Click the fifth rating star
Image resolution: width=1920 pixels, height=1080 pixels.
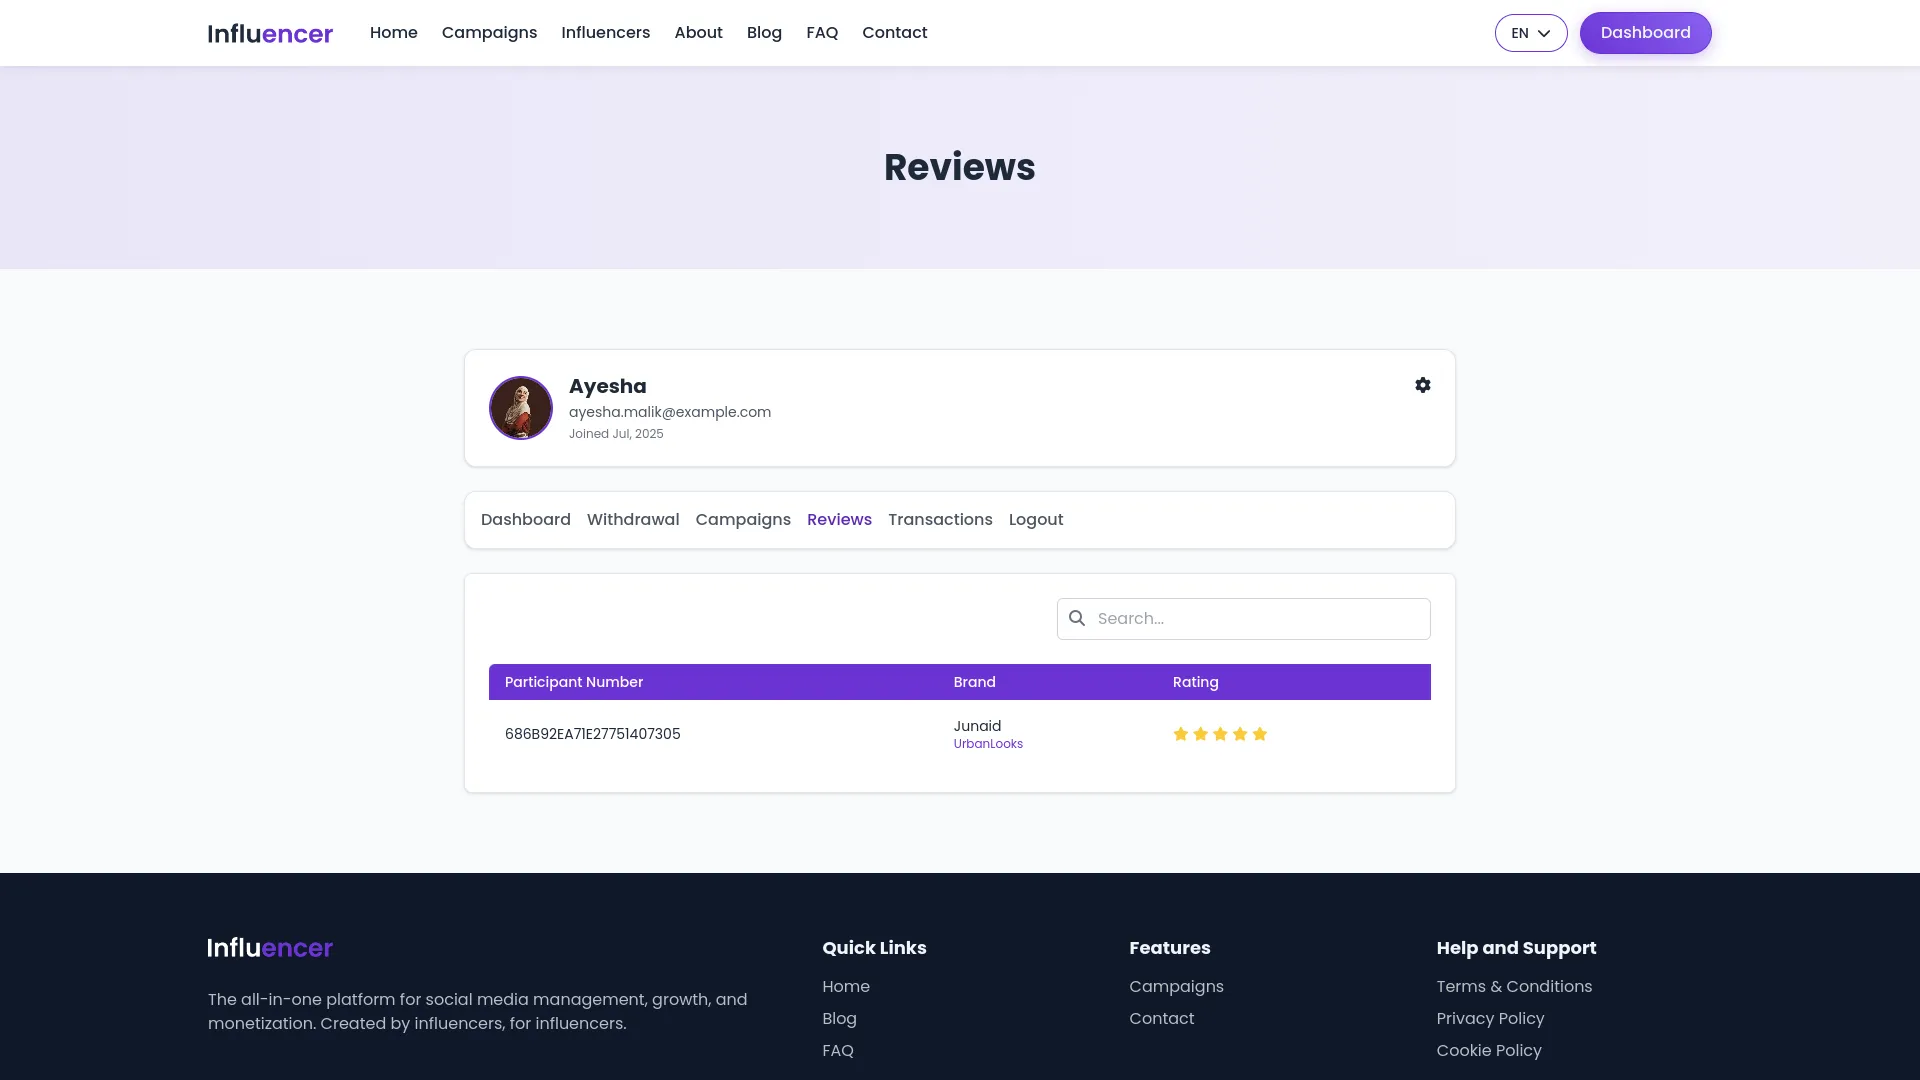coord(1259,734)
